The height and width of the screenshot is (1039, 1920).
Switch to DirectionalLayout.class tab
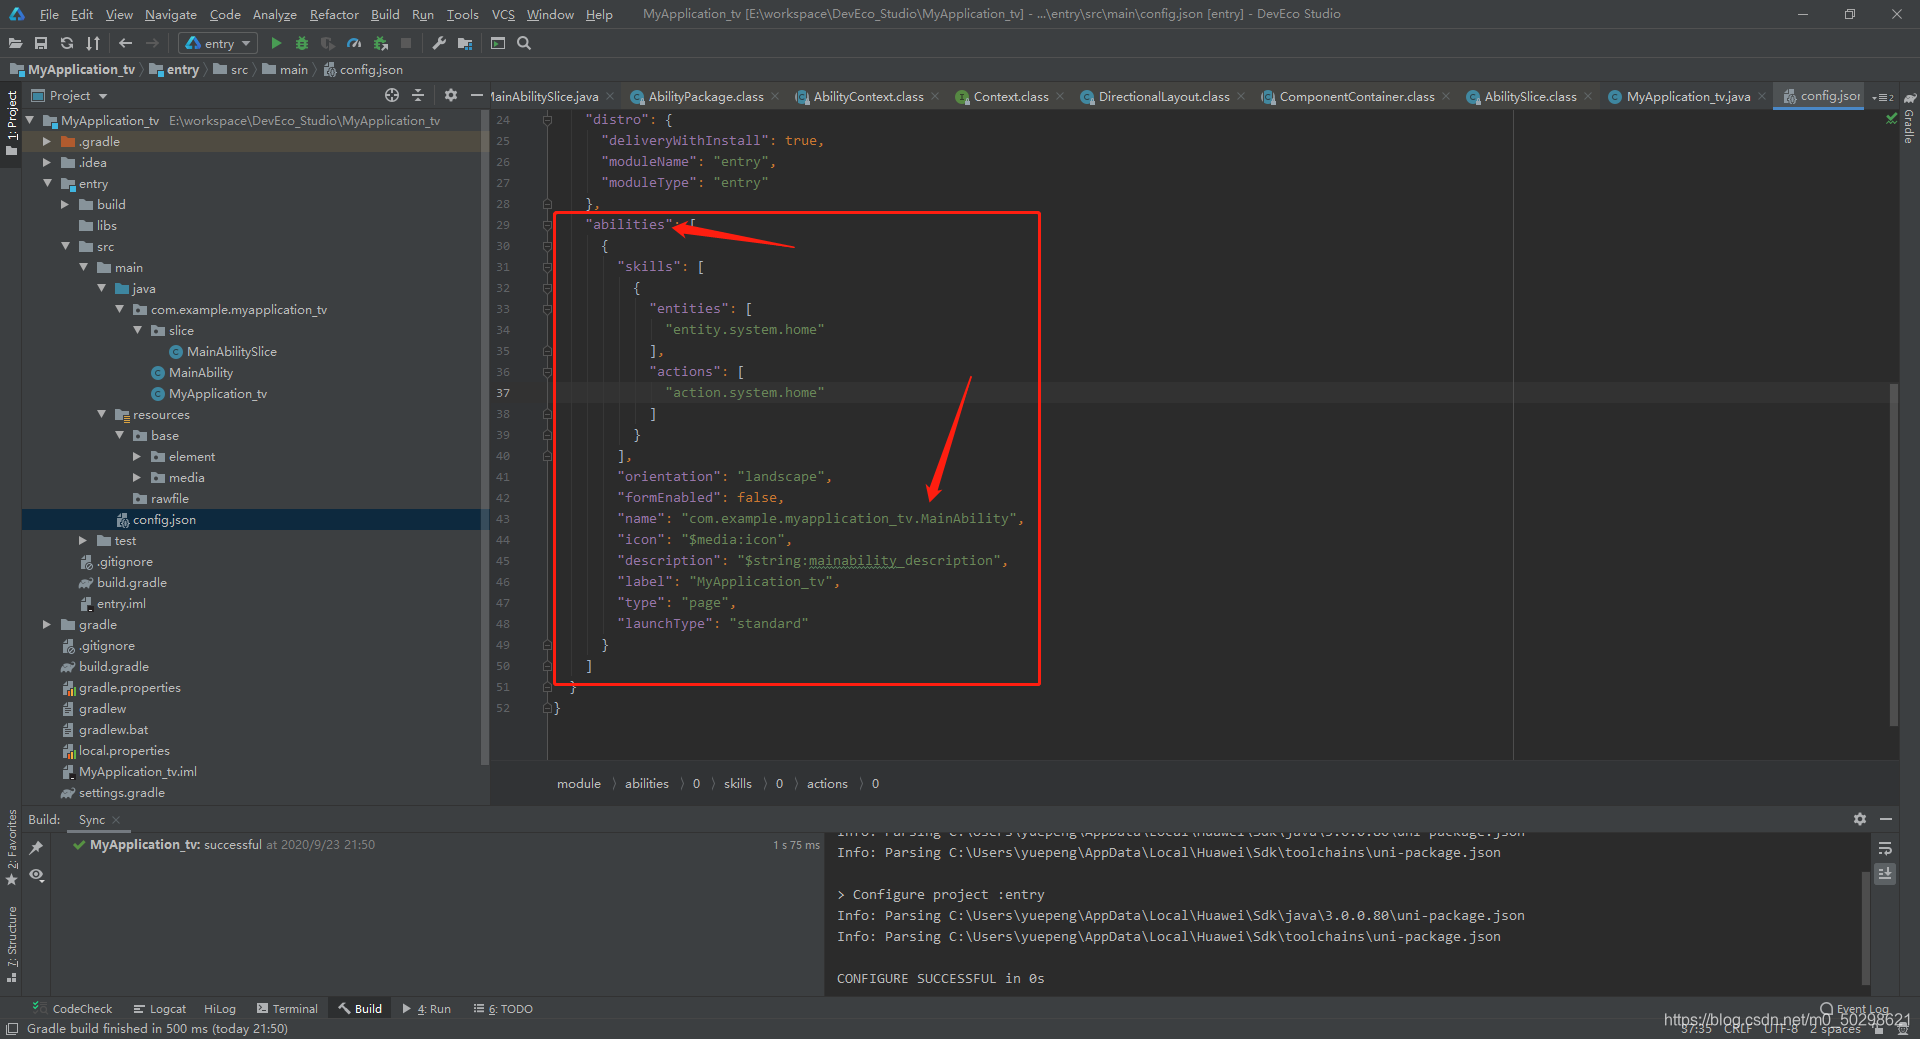(1164, 97)
